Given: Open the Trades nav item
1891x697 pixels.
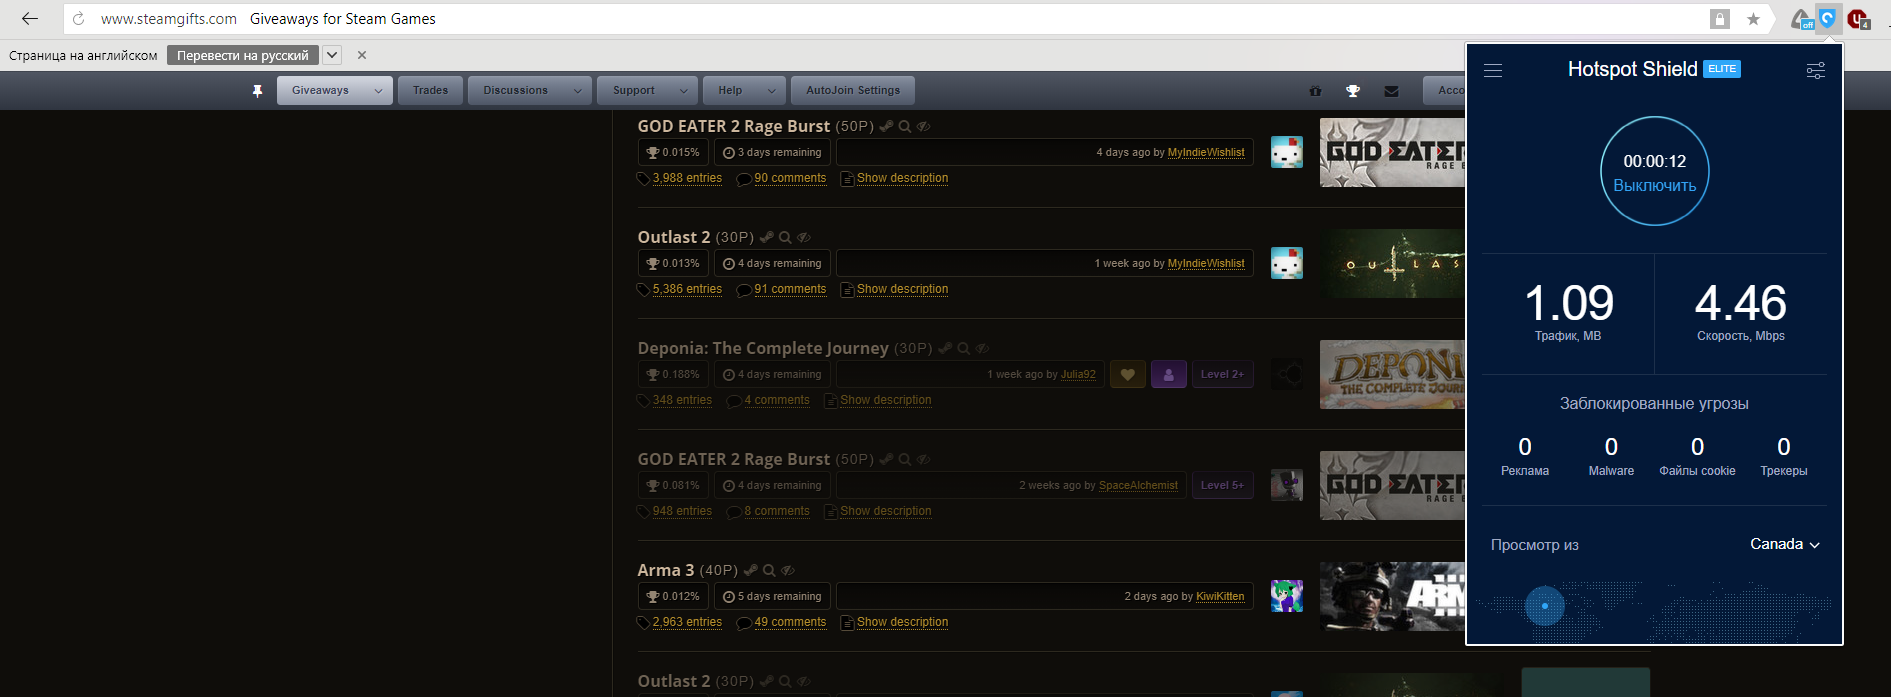Looking at the screenshot, I should pyautogui.click(x=431, y=91).
